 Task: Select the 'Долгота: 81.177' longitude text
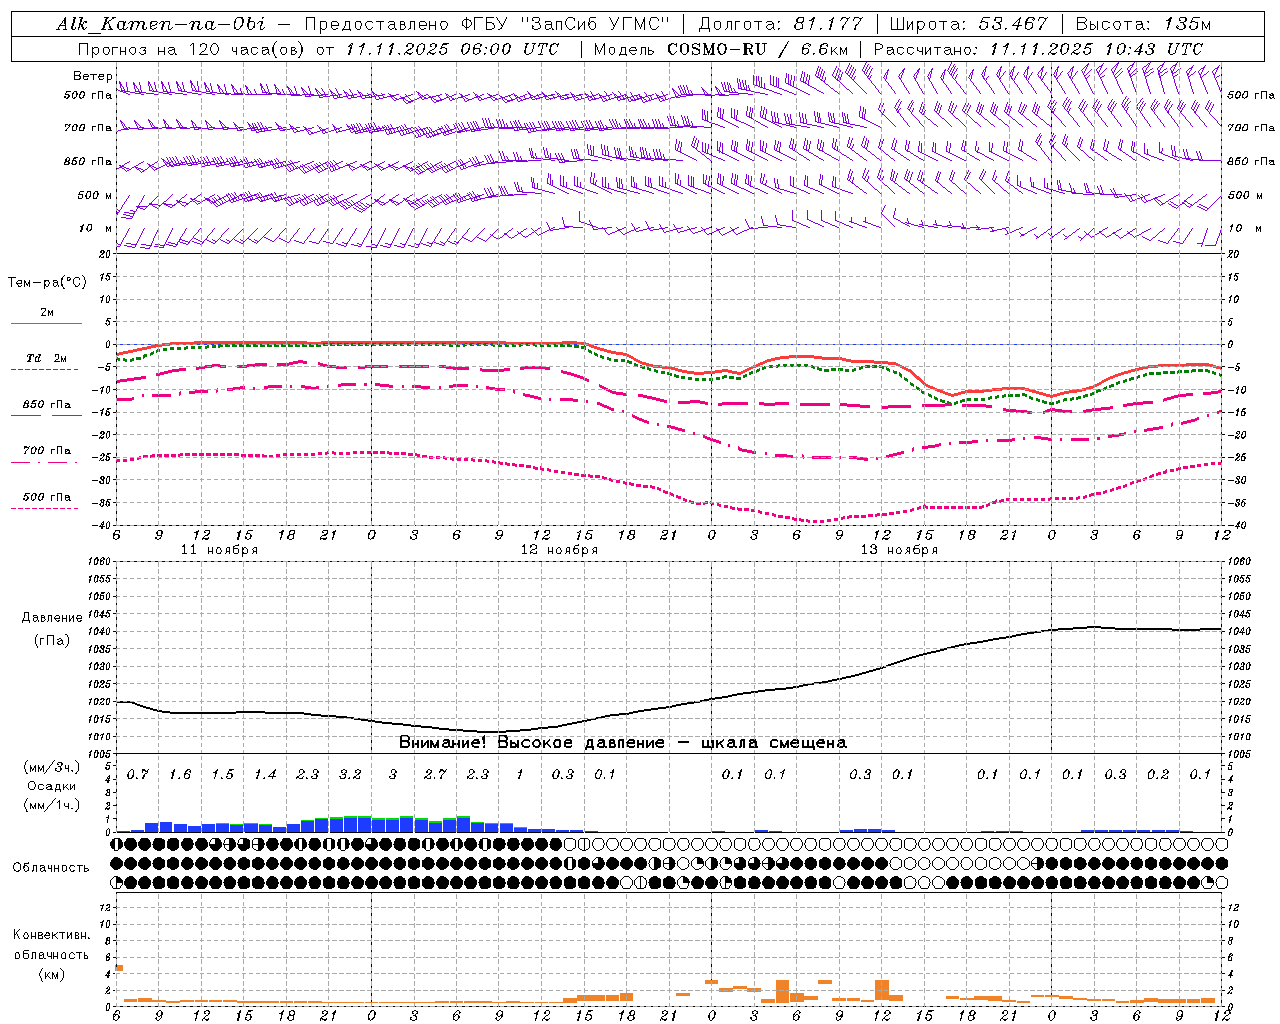(x=782, y=24)
